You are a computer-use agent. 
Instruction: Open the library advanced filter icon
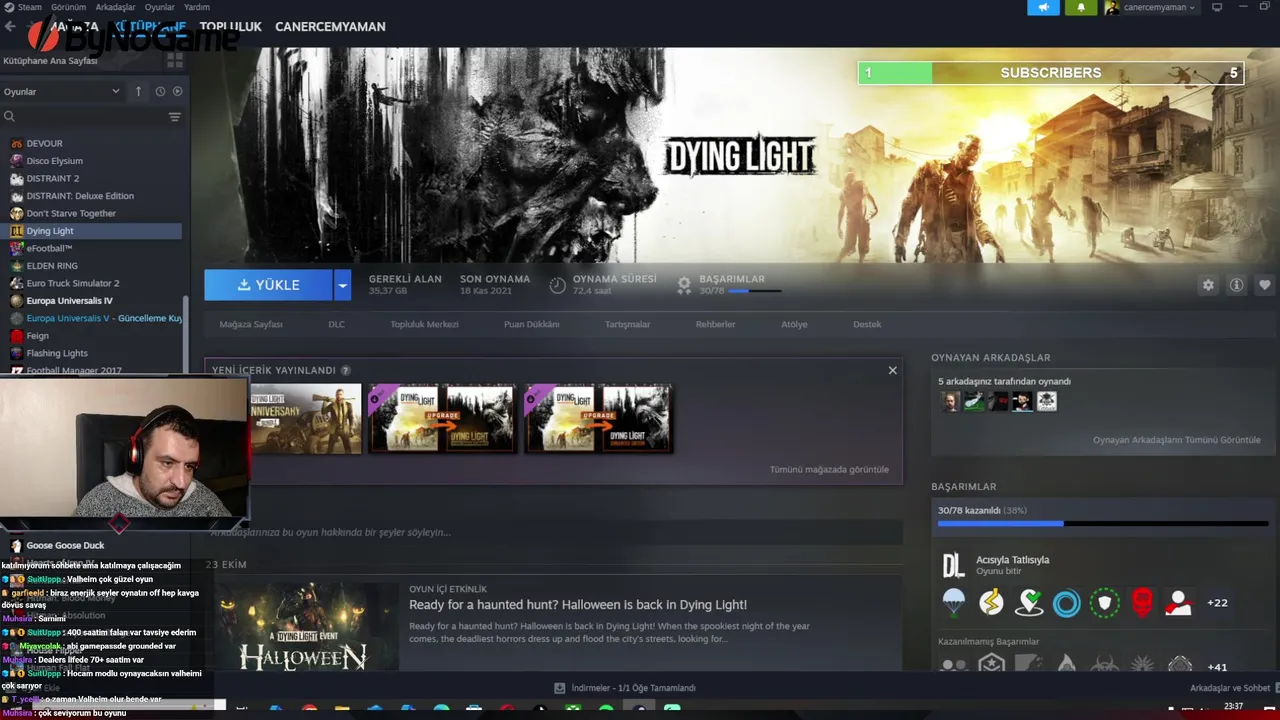(x=175, y=117)
